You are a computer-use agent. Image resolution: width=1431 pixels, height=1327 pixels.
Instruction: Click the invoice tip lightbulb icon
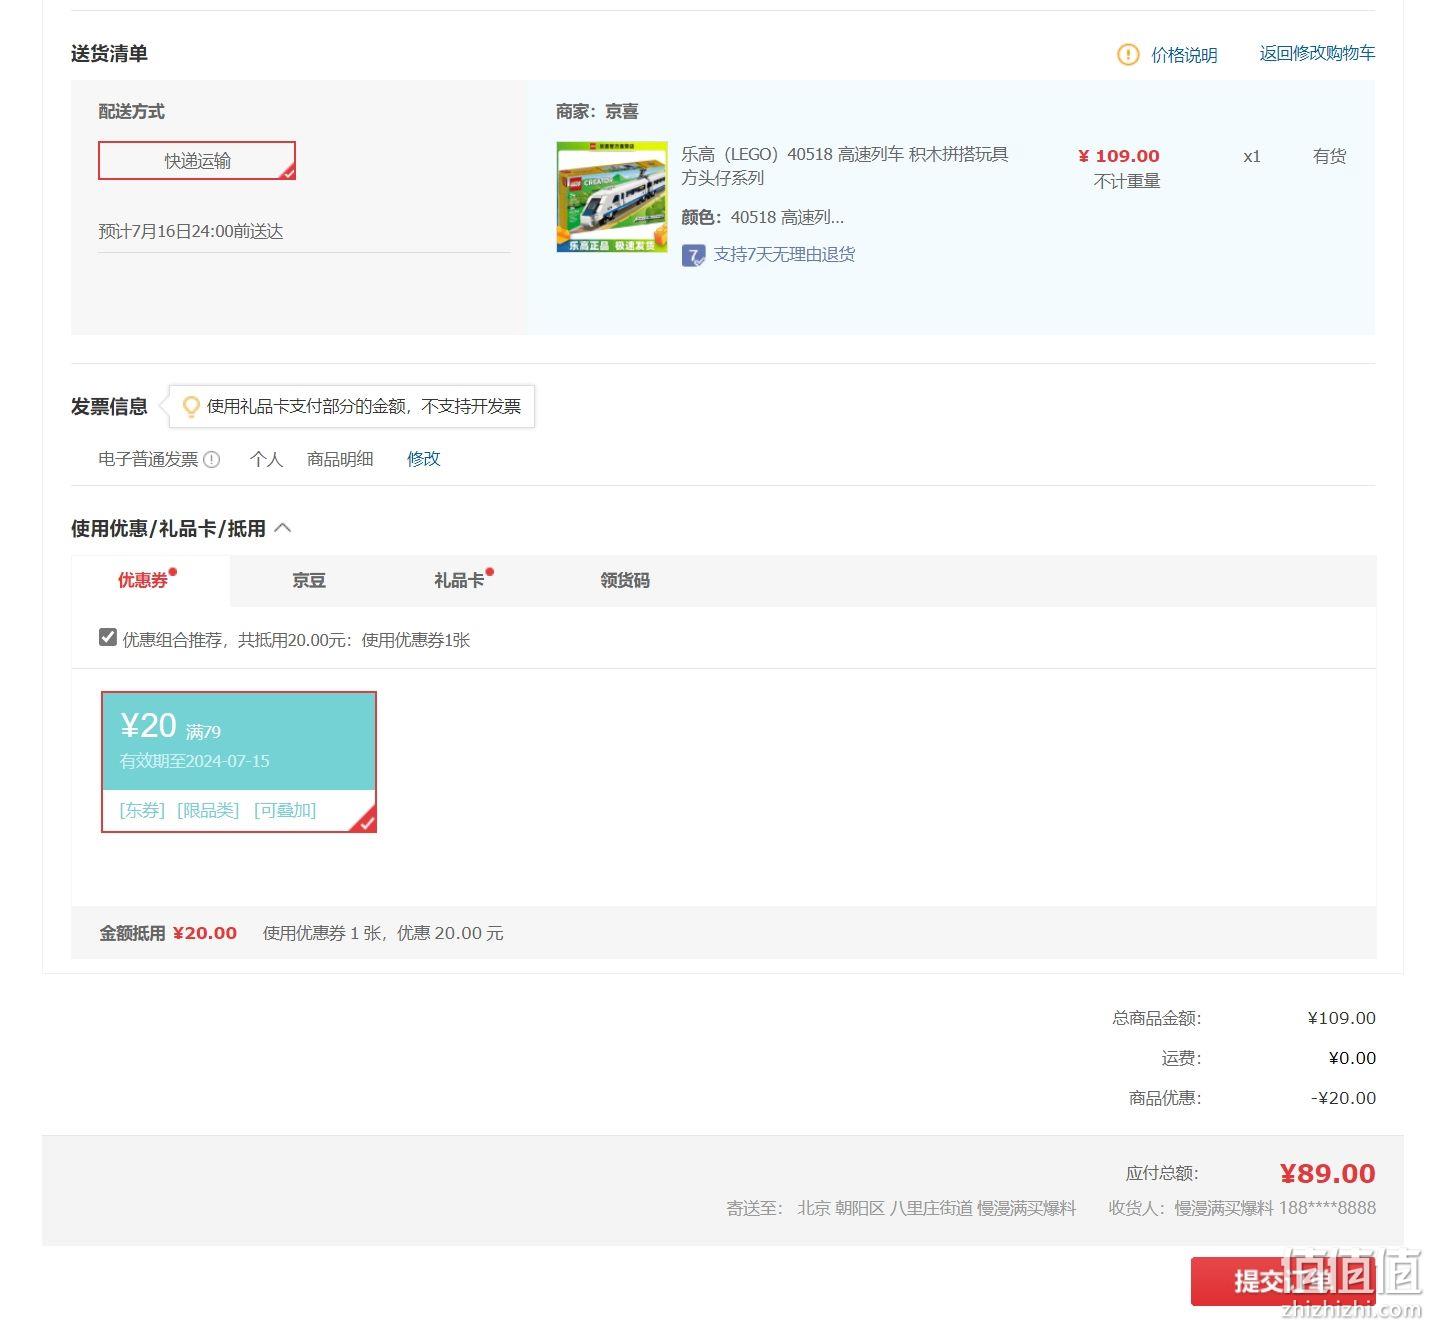[x=190, y=406]
